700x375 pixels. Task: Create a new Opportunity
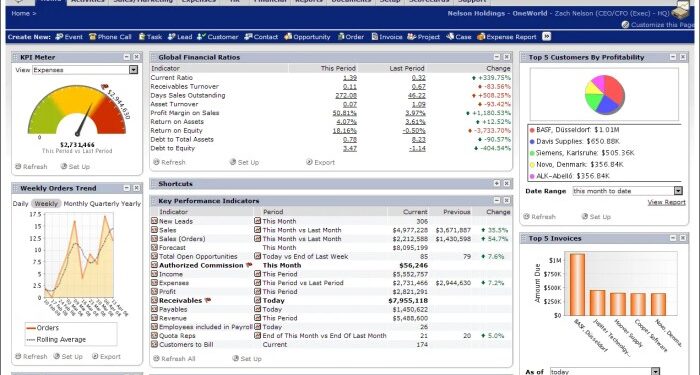click(308, 37)
